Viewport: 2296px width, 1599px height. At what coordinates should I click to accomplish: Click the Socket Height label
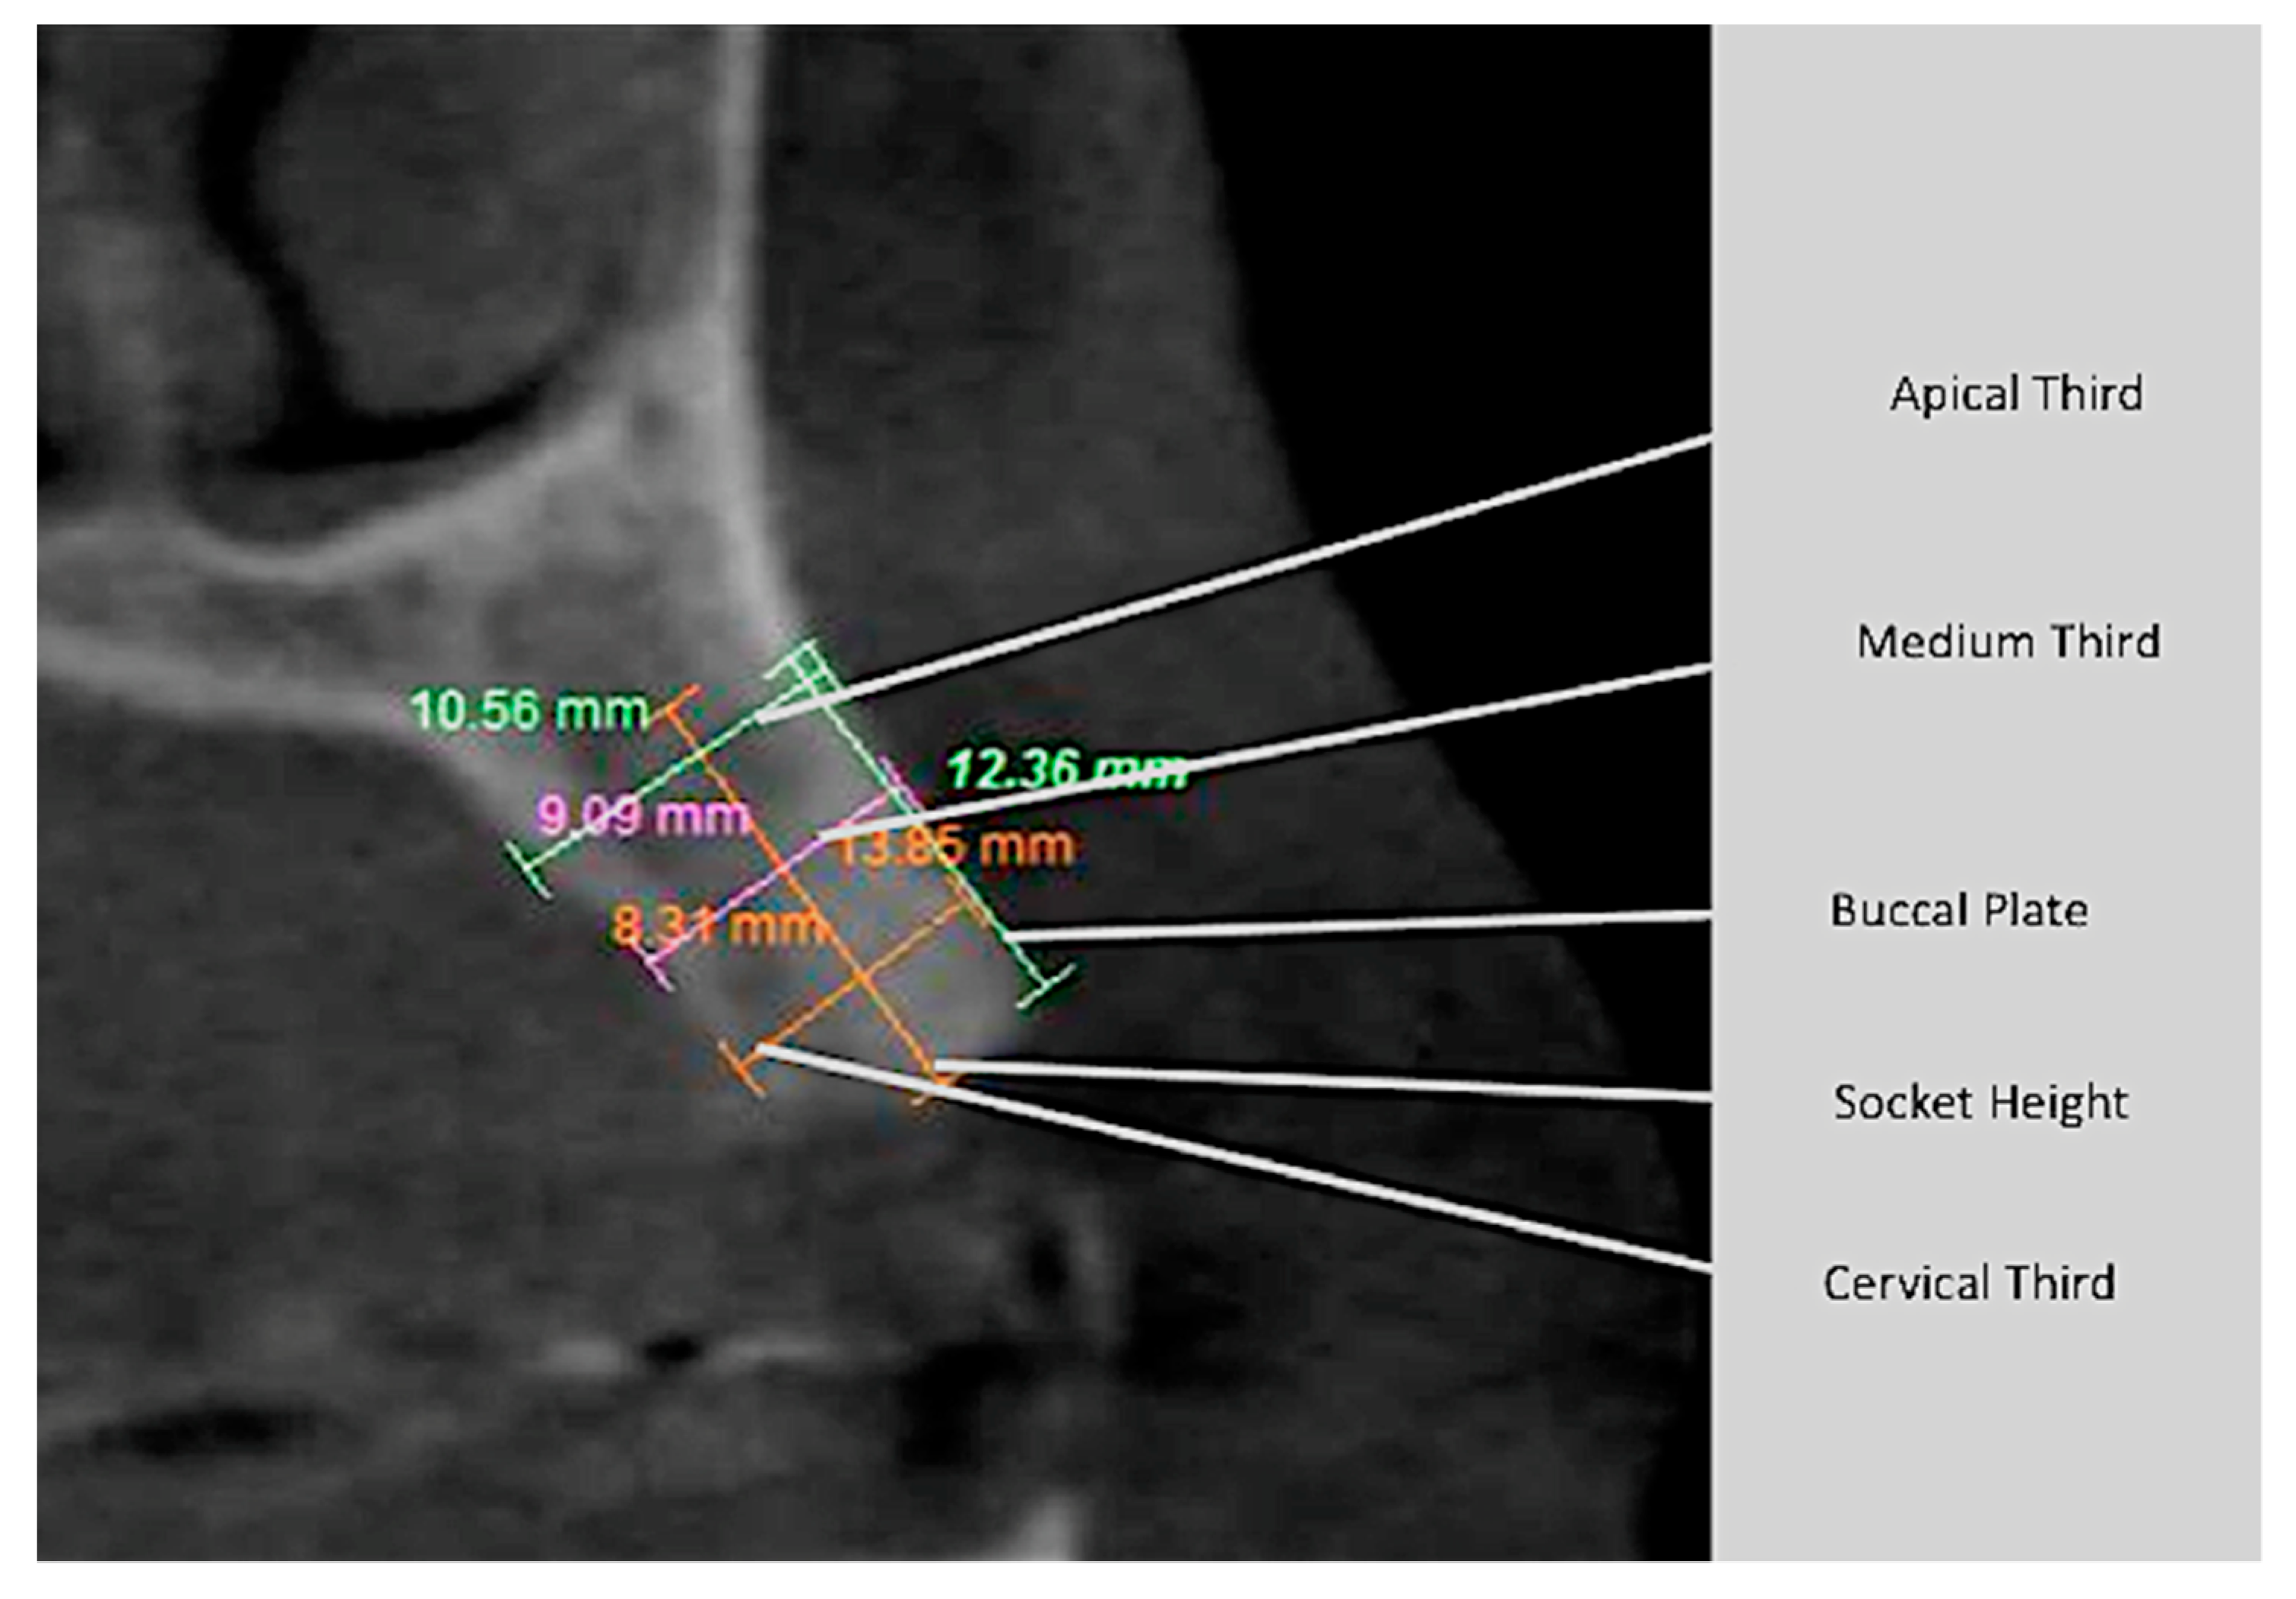click(x=1980, y=1103)
